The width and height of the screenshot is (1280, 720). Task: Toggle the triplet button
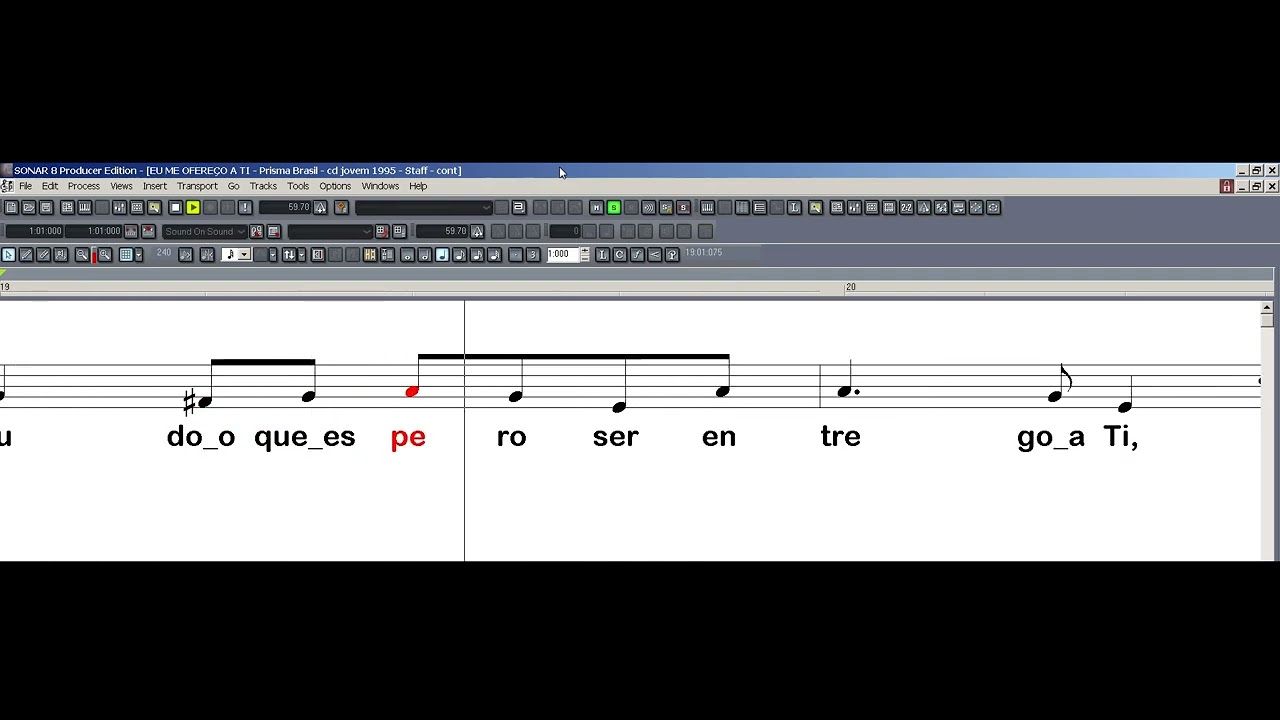[533, 255]
